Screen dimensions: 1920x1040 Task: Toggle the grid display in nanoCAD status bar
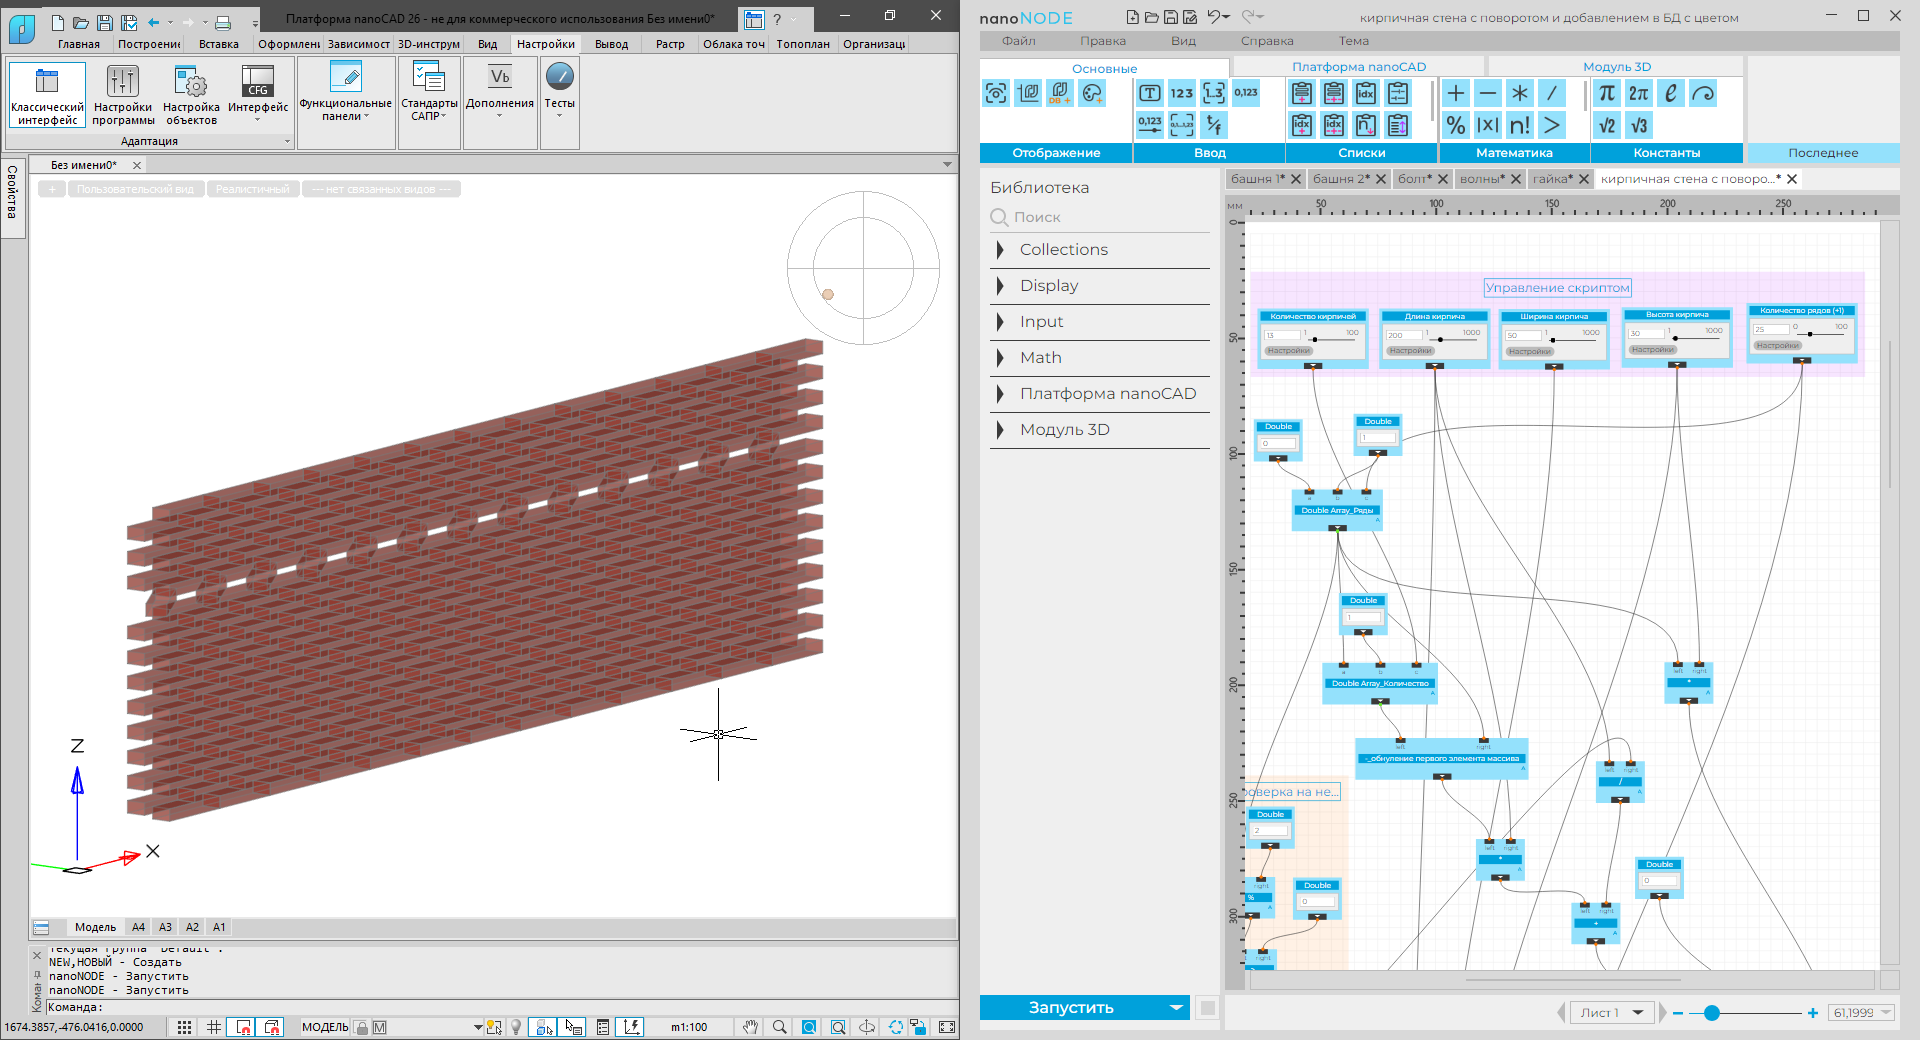[214, 1027]
